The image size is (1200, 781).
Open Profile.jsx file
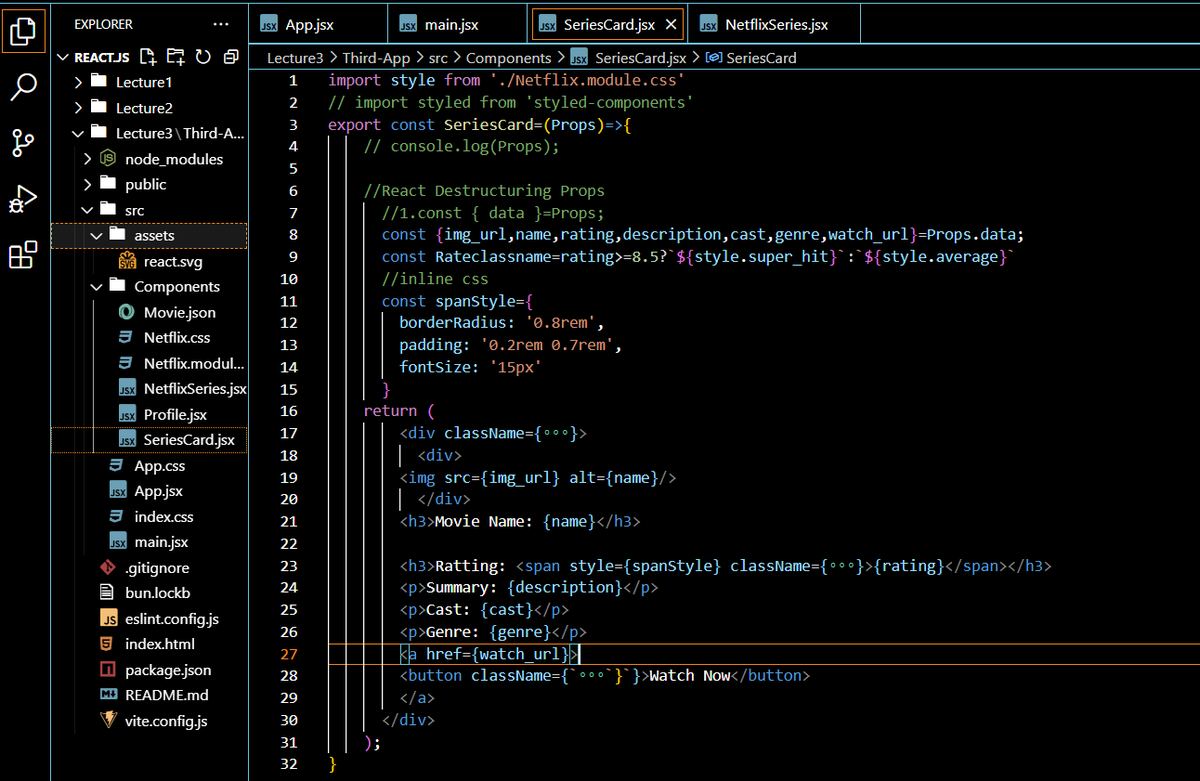[x=175, y=414]
